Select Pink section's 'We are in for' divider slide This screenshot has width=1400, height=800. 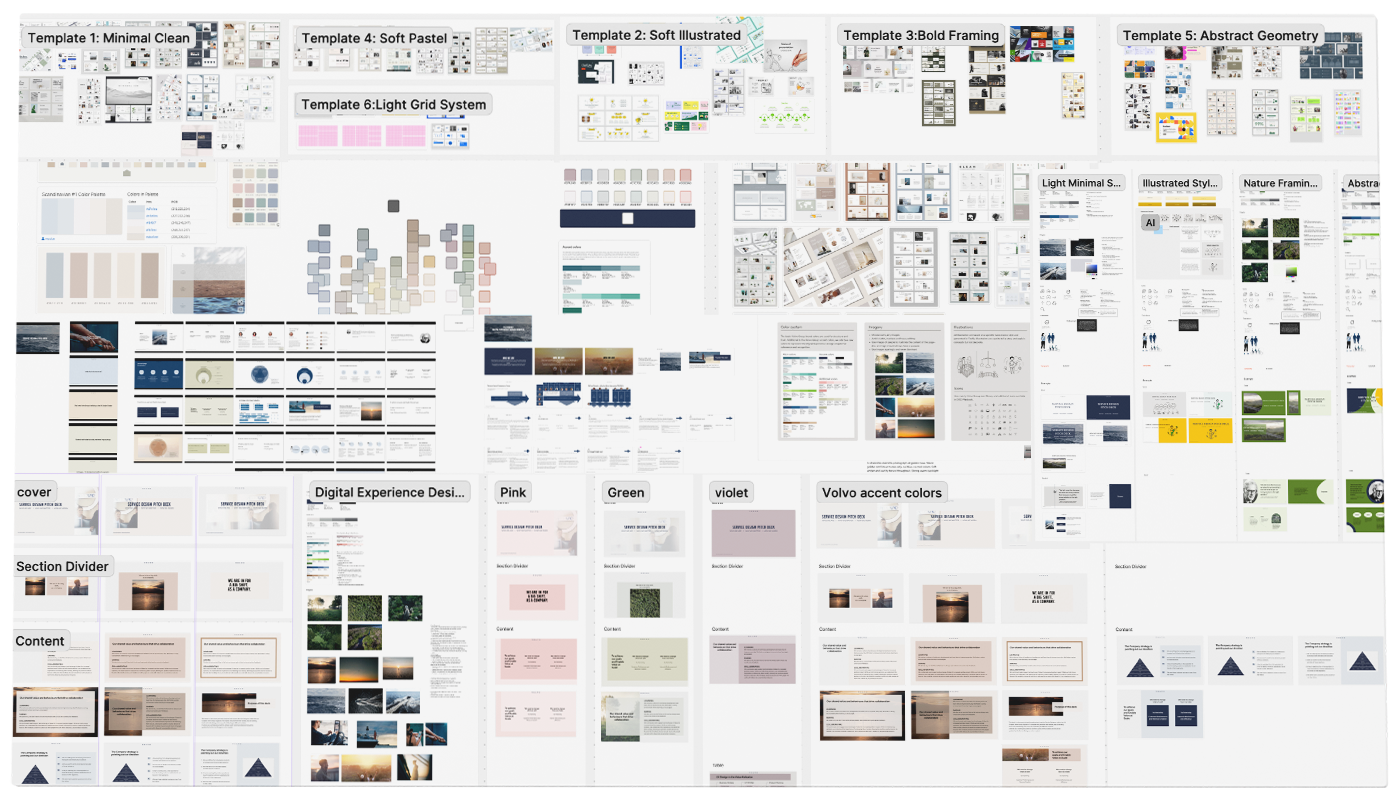[x=537, y=597]
